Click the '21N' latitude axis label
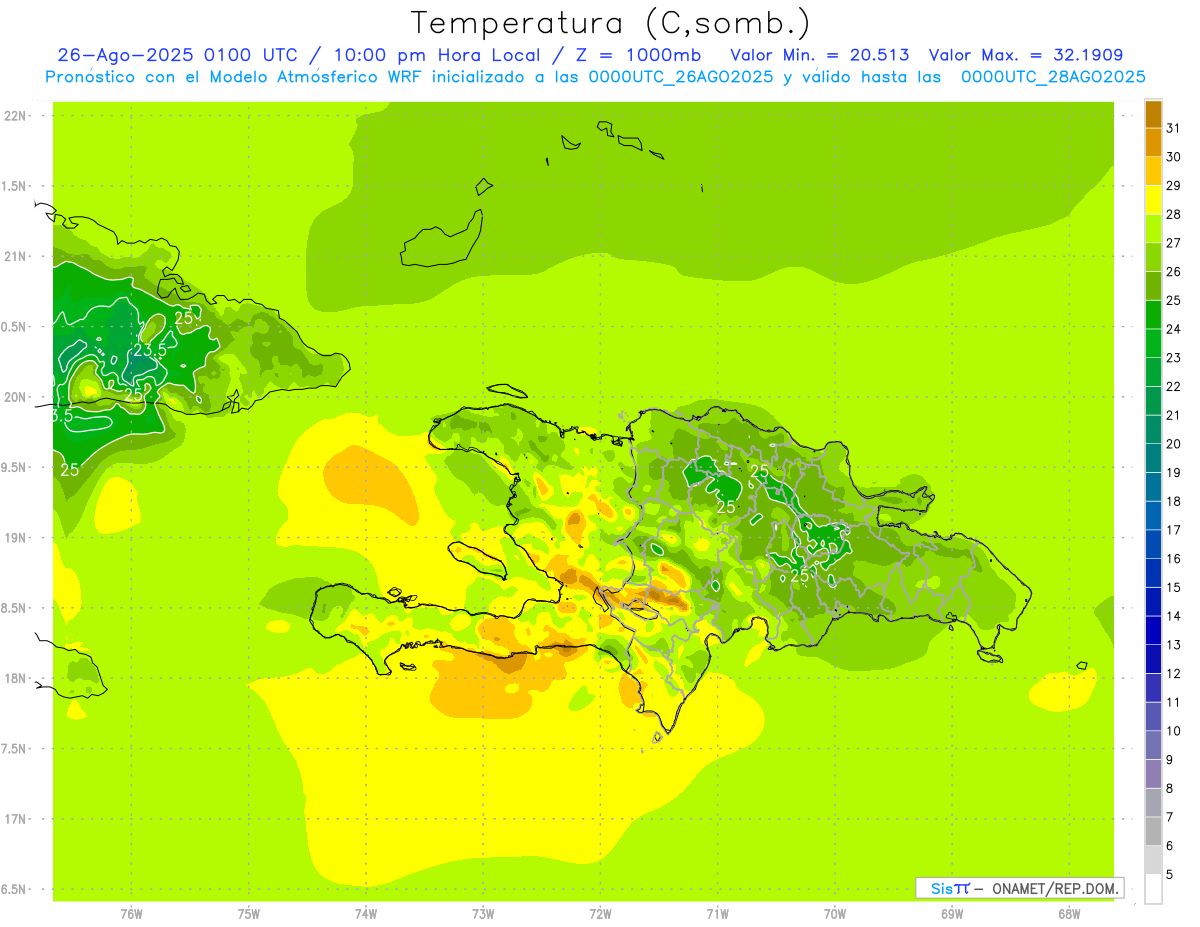 pyautogui.click(x=17, y=256)
